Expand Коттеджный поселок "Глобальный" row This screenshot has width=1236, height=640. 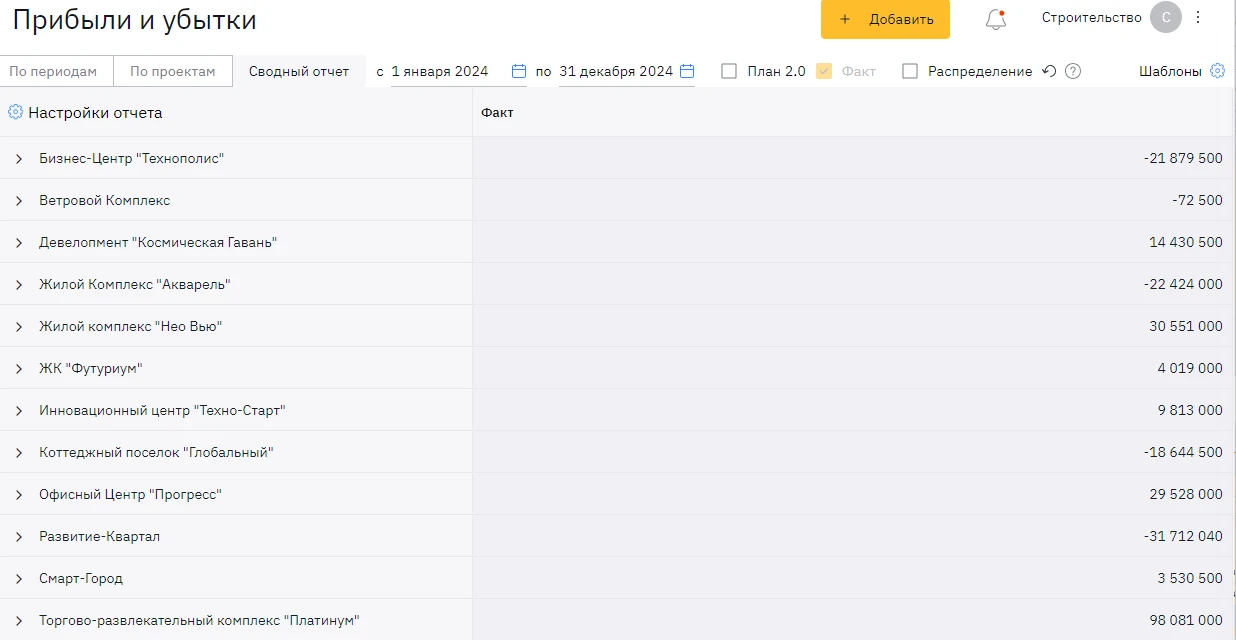point(19,453)
